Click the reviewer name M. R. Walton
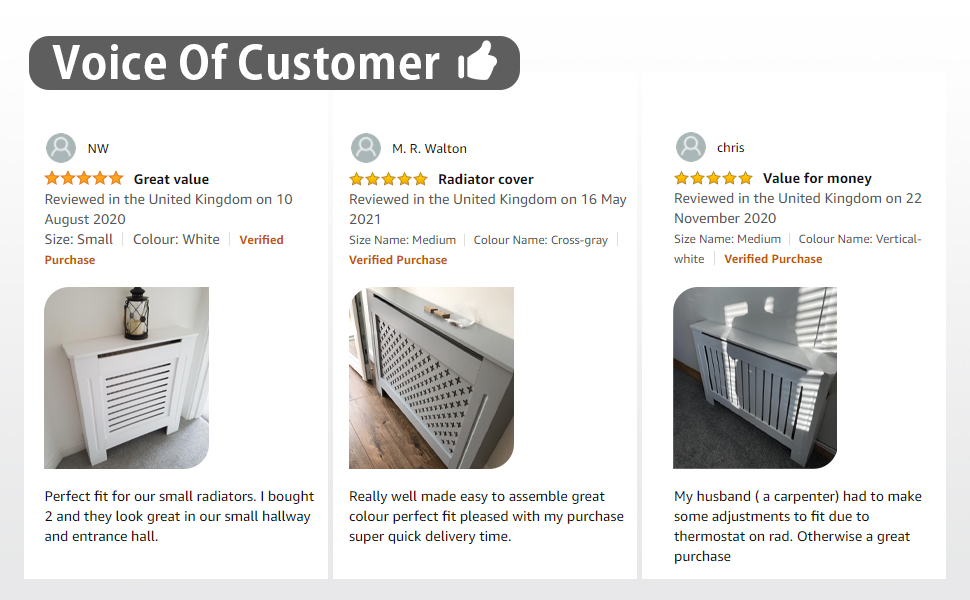 click(x=429, y=148)
